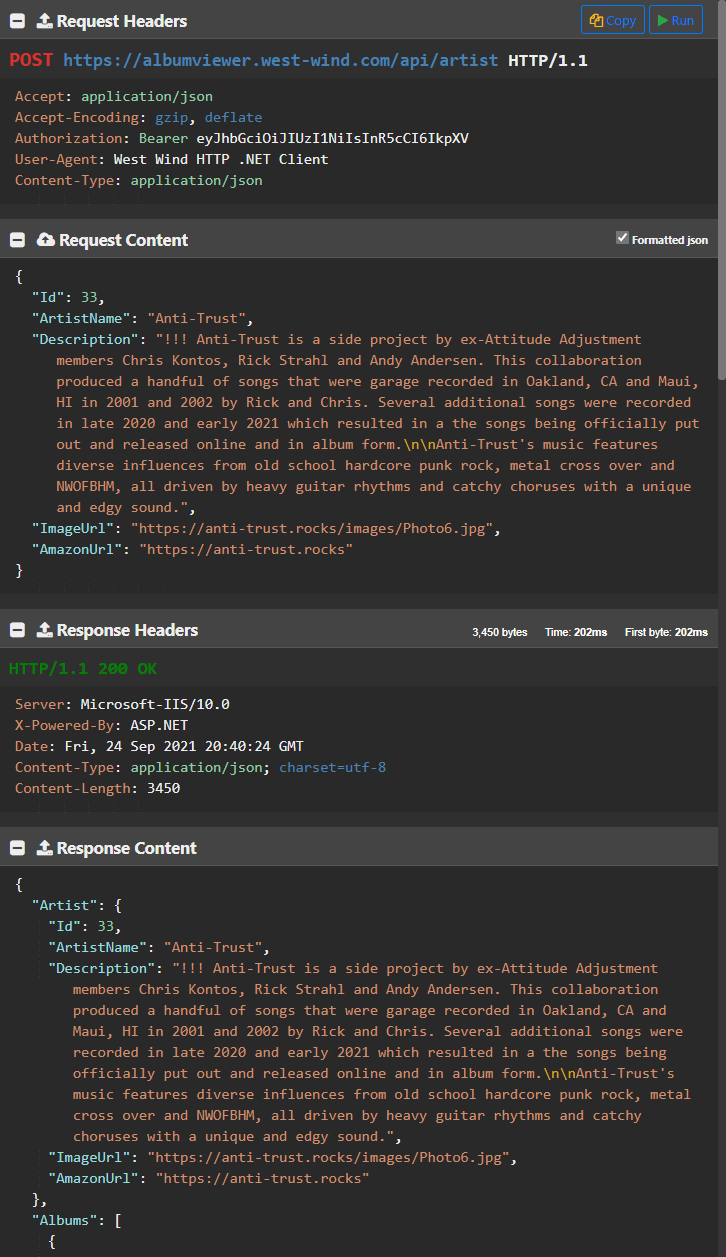
Task: Click the upload icon beside Request Headers
Action: 44,21
